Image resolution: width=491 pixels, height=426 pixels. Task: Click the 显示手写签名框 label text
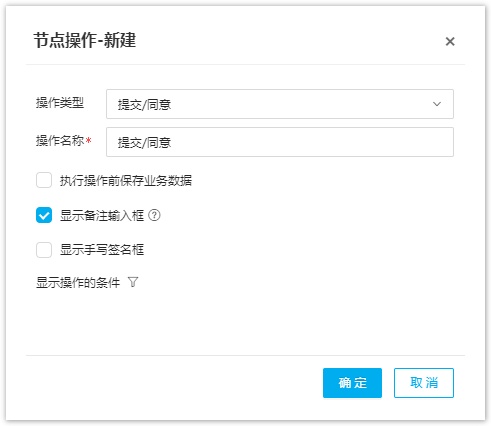[x=102, y=250]
